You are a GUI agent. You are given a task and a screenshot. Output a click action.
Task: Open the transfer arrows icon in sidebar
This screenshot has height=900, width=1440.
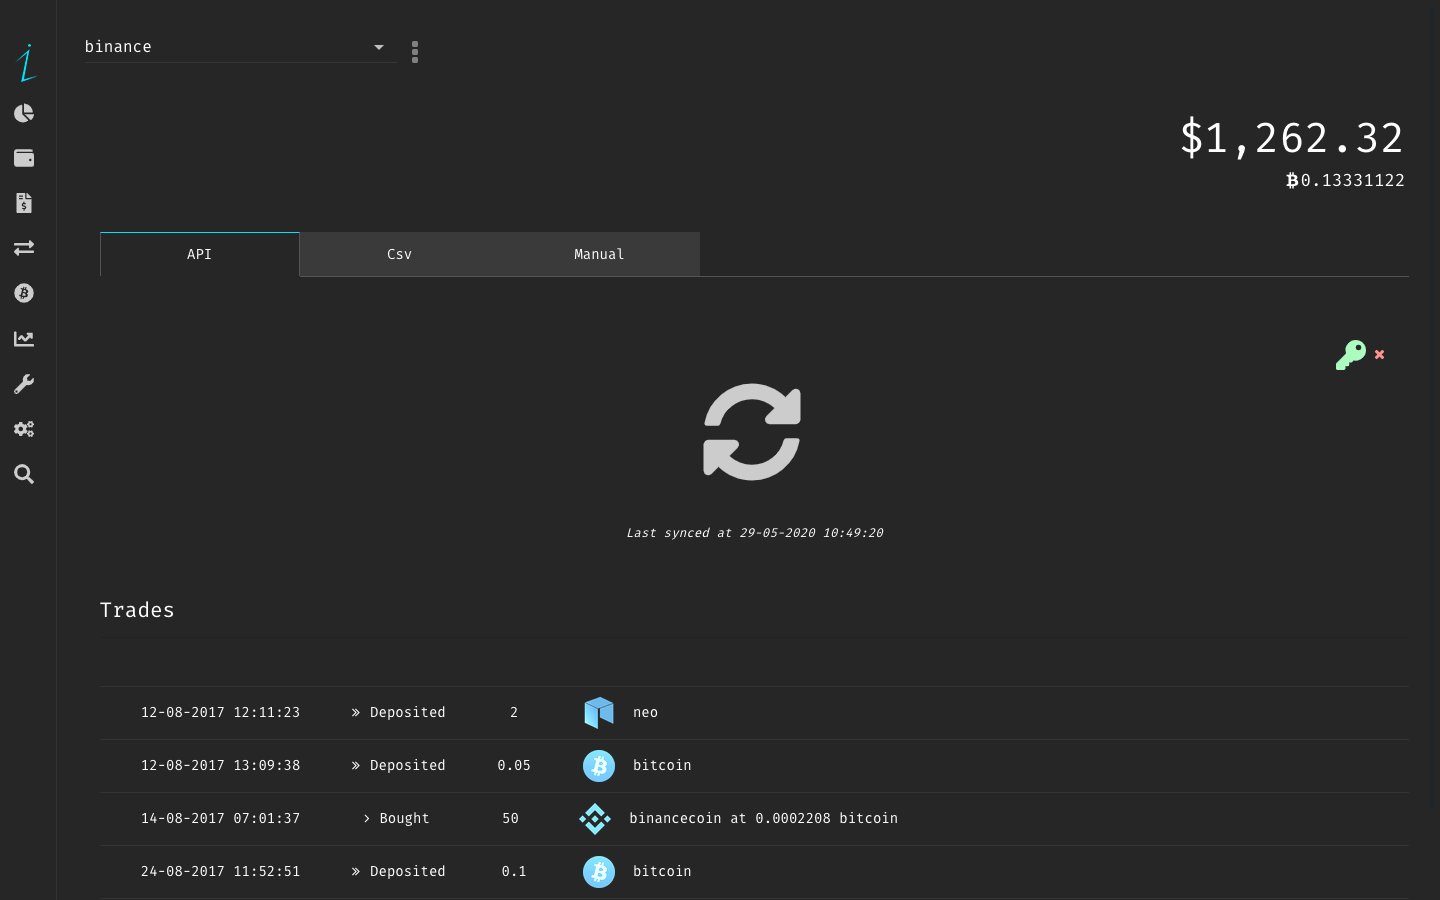24,248
